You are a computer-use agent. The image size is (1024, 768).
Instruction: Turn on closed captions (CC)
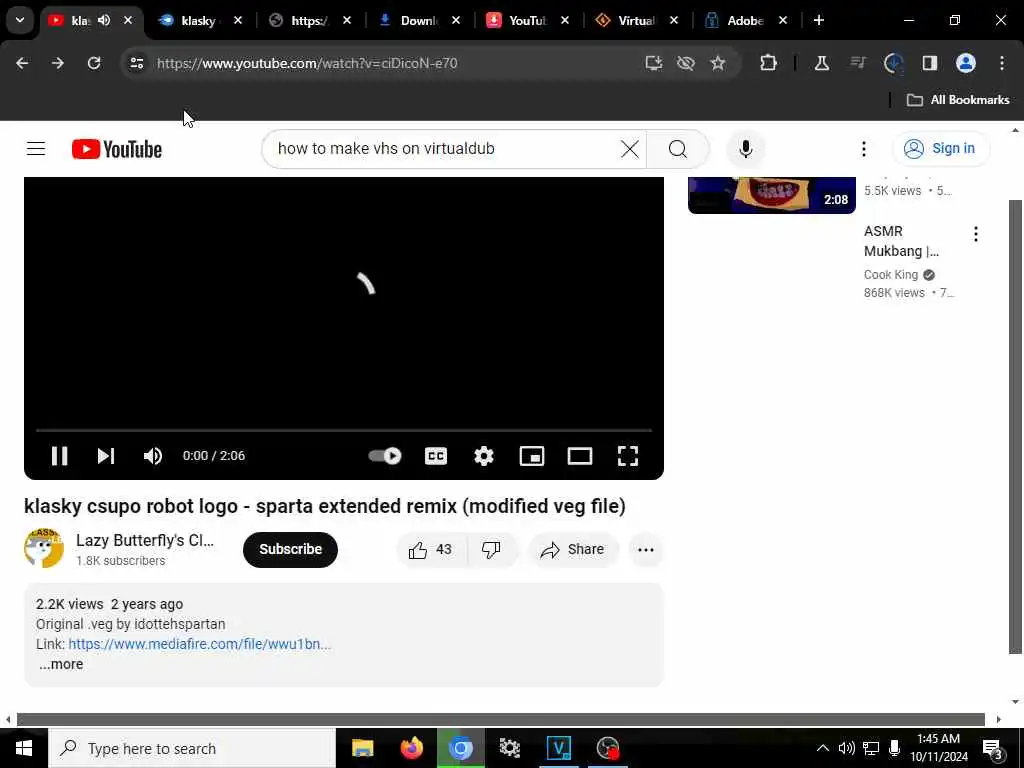click(436, 456)
